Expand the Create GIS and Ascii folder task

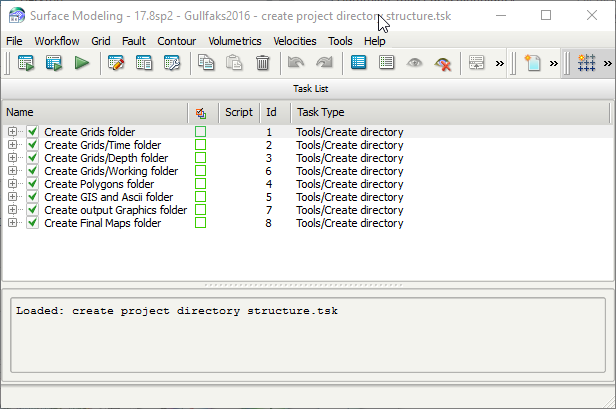click(13, 197)
